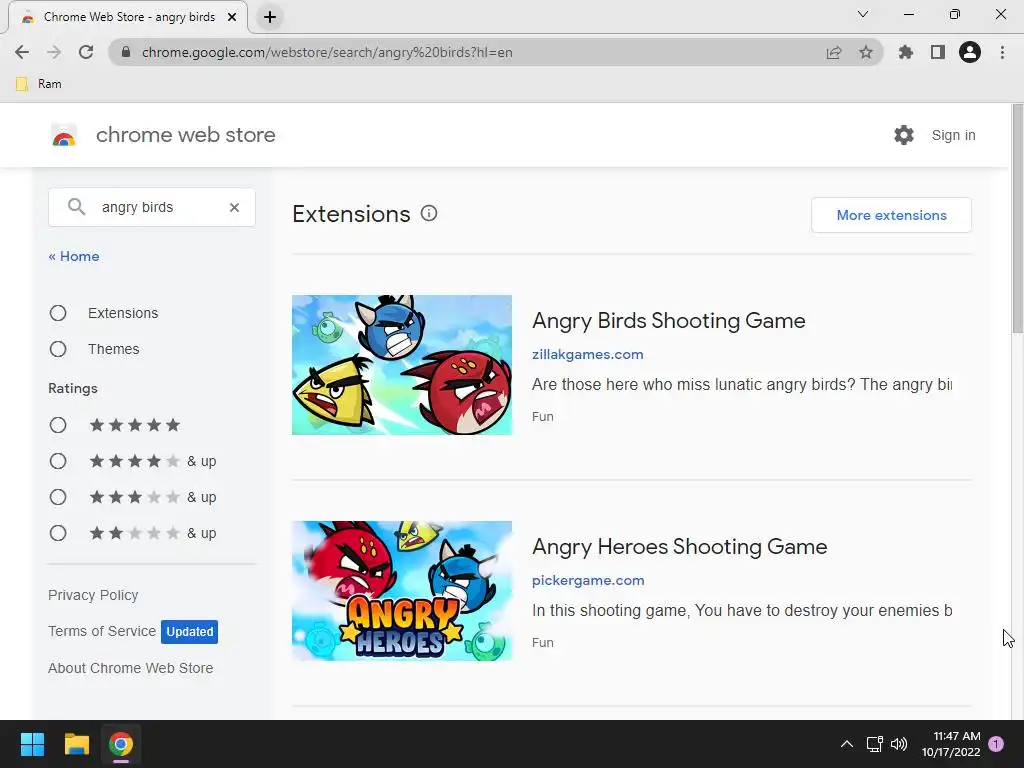1024x768 pixels.
Task: Select the Extensions filter radio
Action: 58,313
